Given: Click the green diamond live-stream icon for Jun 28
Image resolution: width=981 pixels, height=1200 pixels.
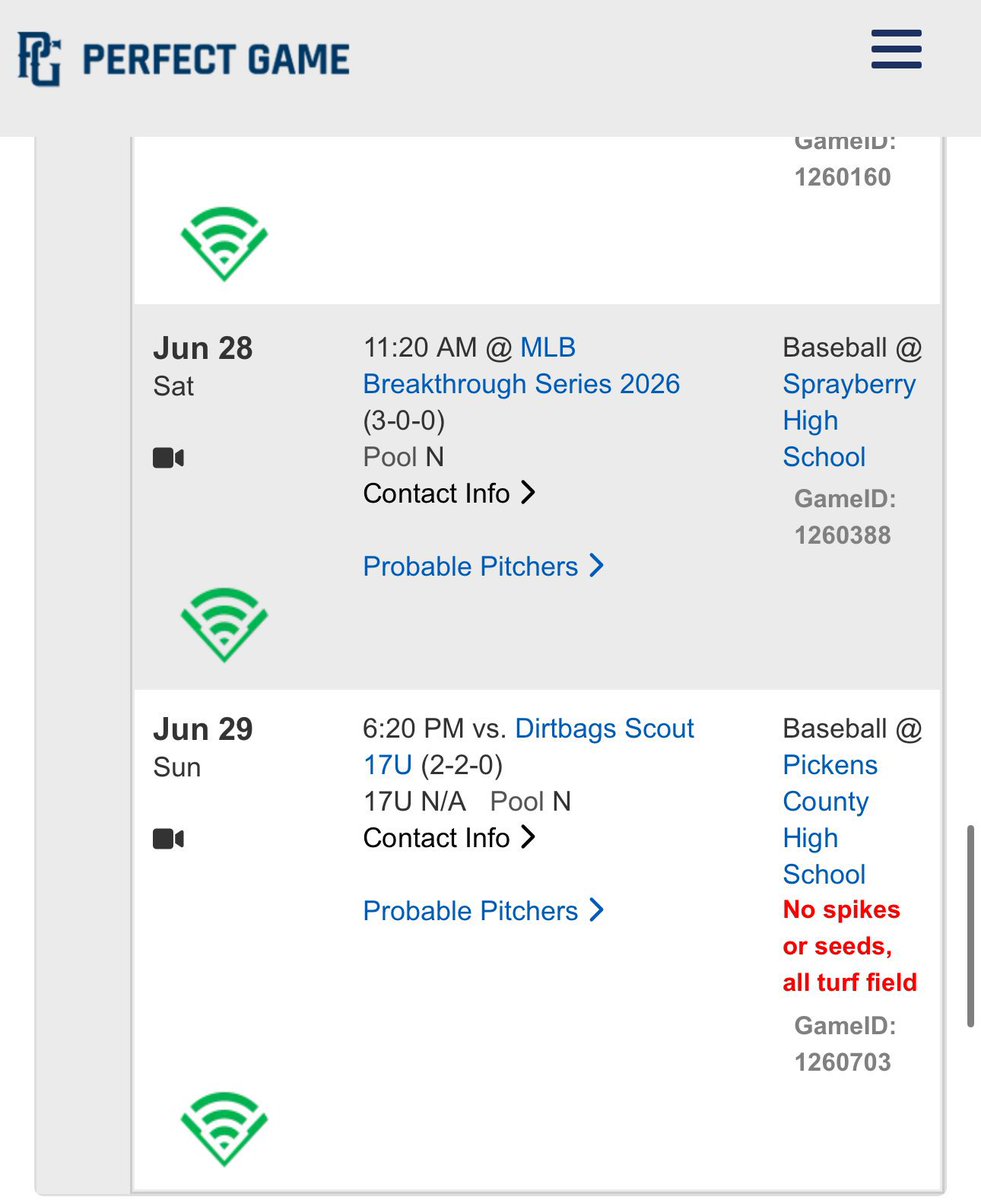Looking at the screenshot, I should tap(224, 624).
